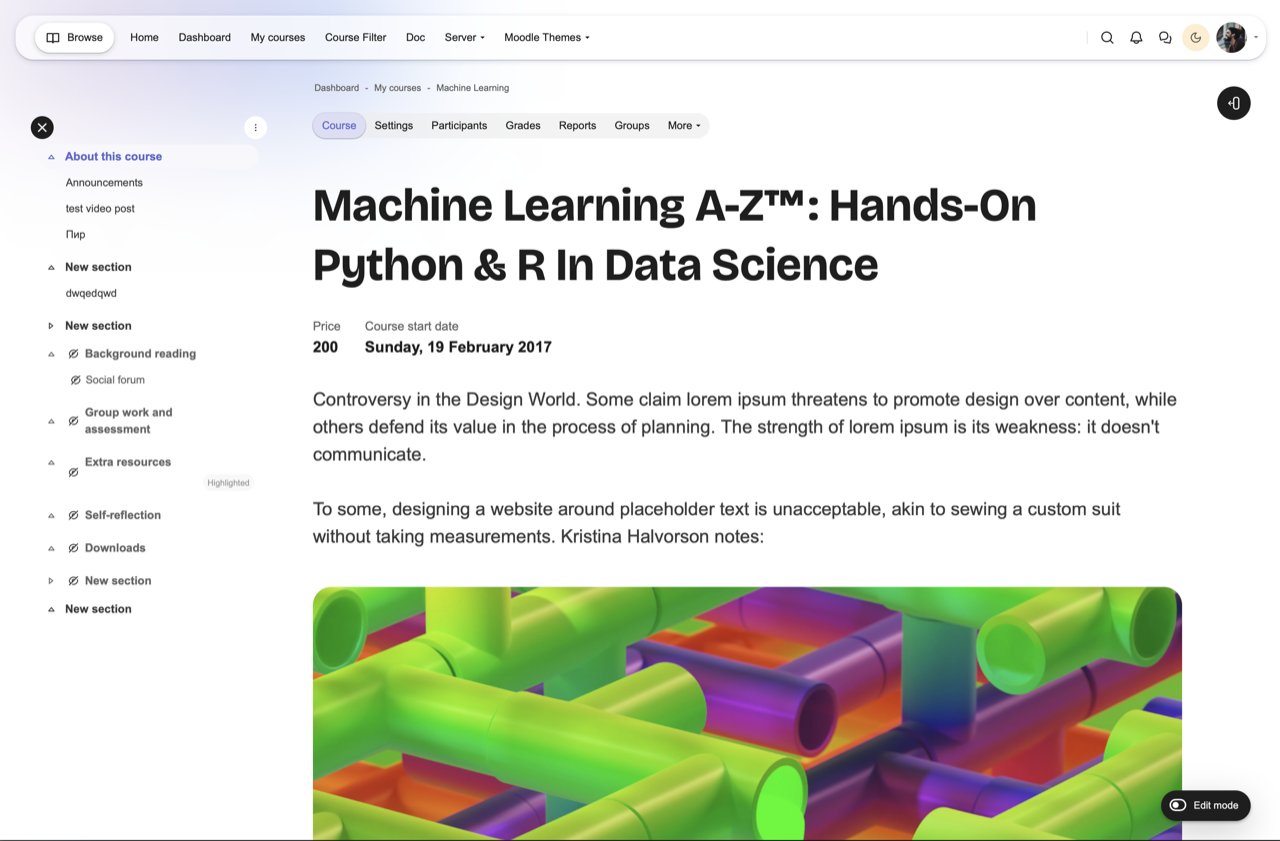This screenshot has height=841, width=1280.
Task: Open the Announcements link in sidebar
Action: click(104, 183)
